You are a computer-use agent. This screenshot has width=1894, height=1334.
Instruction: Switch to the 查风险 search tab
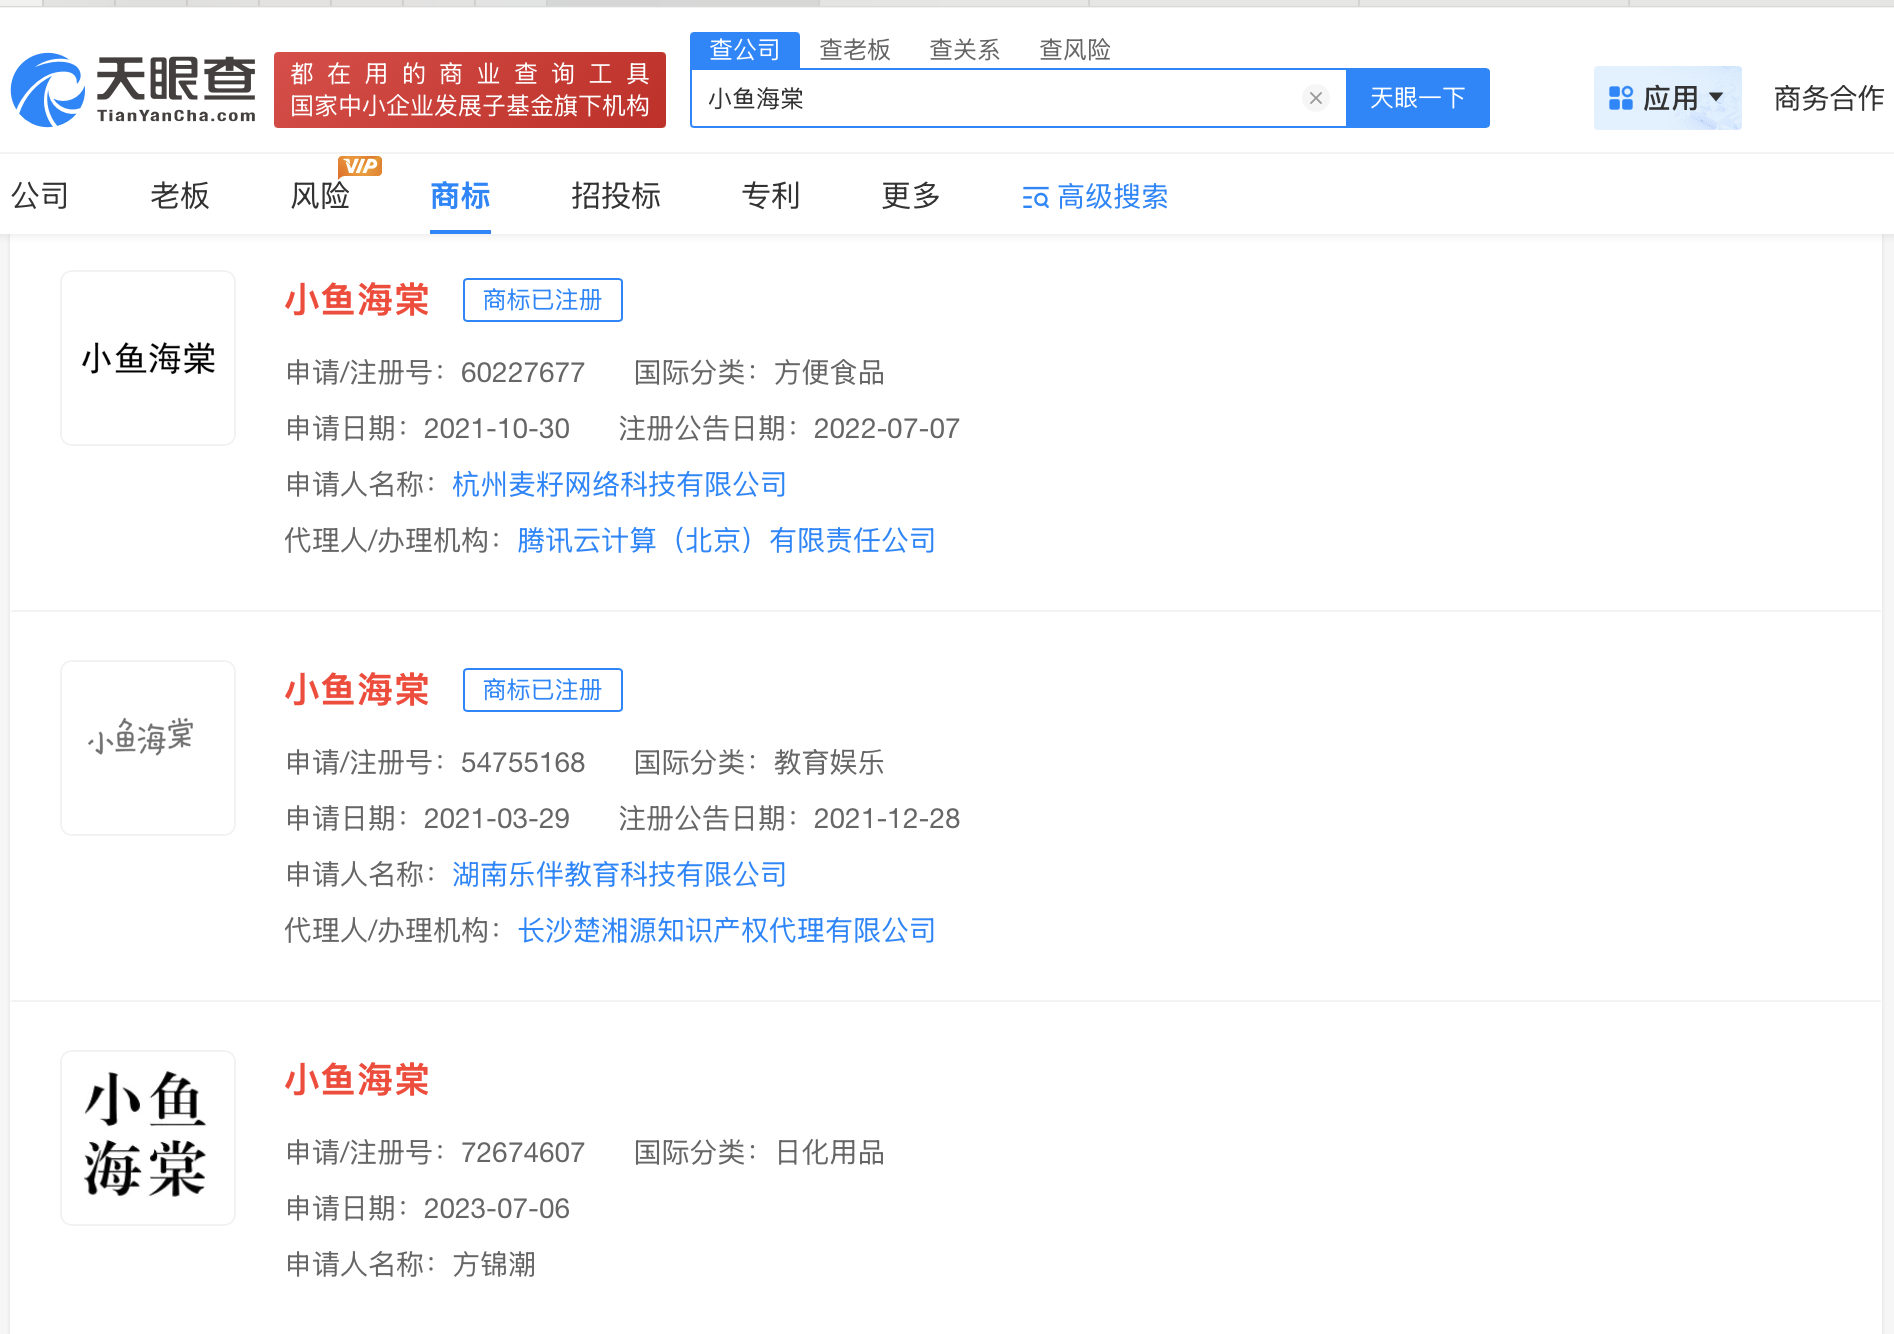pyautogui.click(x=1075, y=50)
